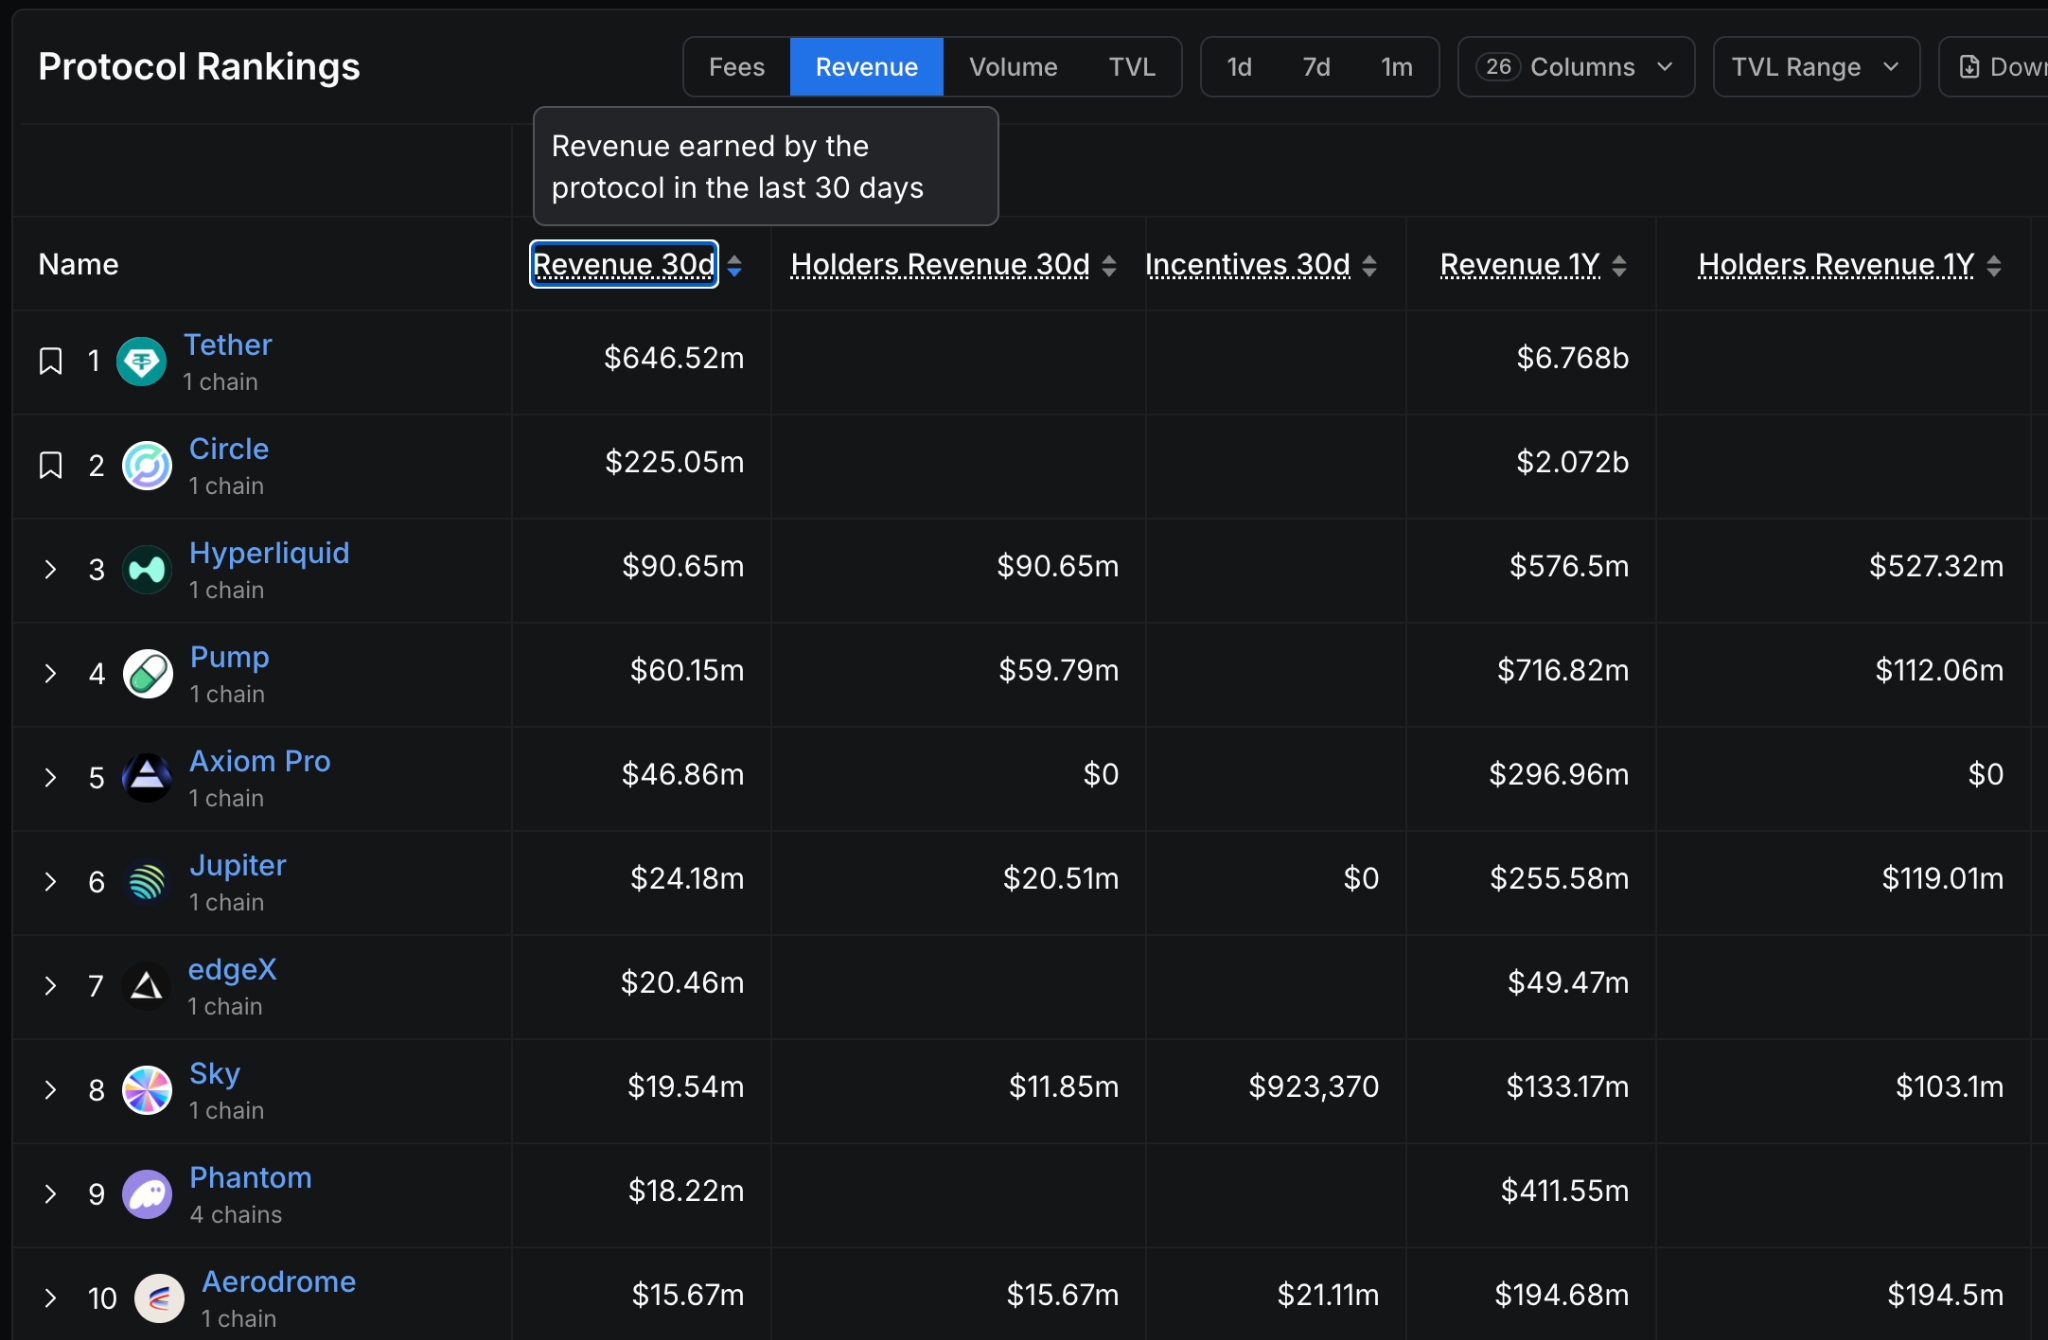Screen dimensions: 2048x1340
Task: Toggle bookmark for Circle
Action: pos(50,465)
